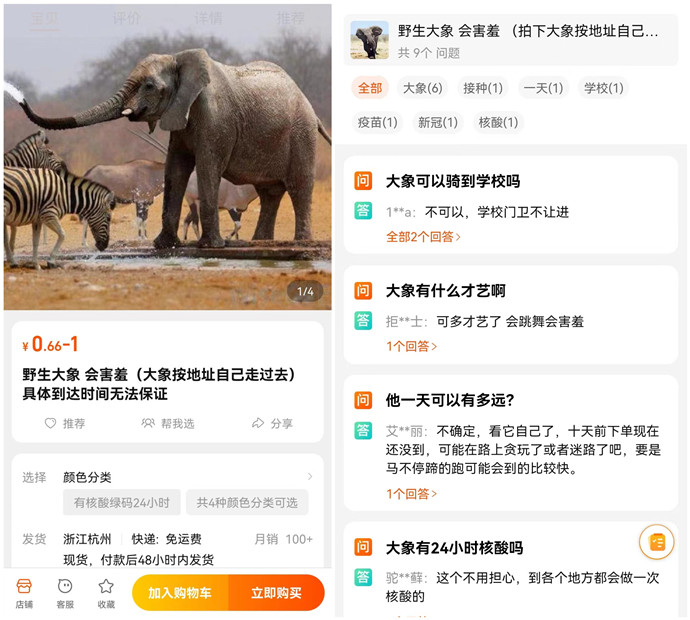Choose the 有核酸绿码24小时 option swatch
Viewport: 690px width, 620px height.
[x=121, y=503]
